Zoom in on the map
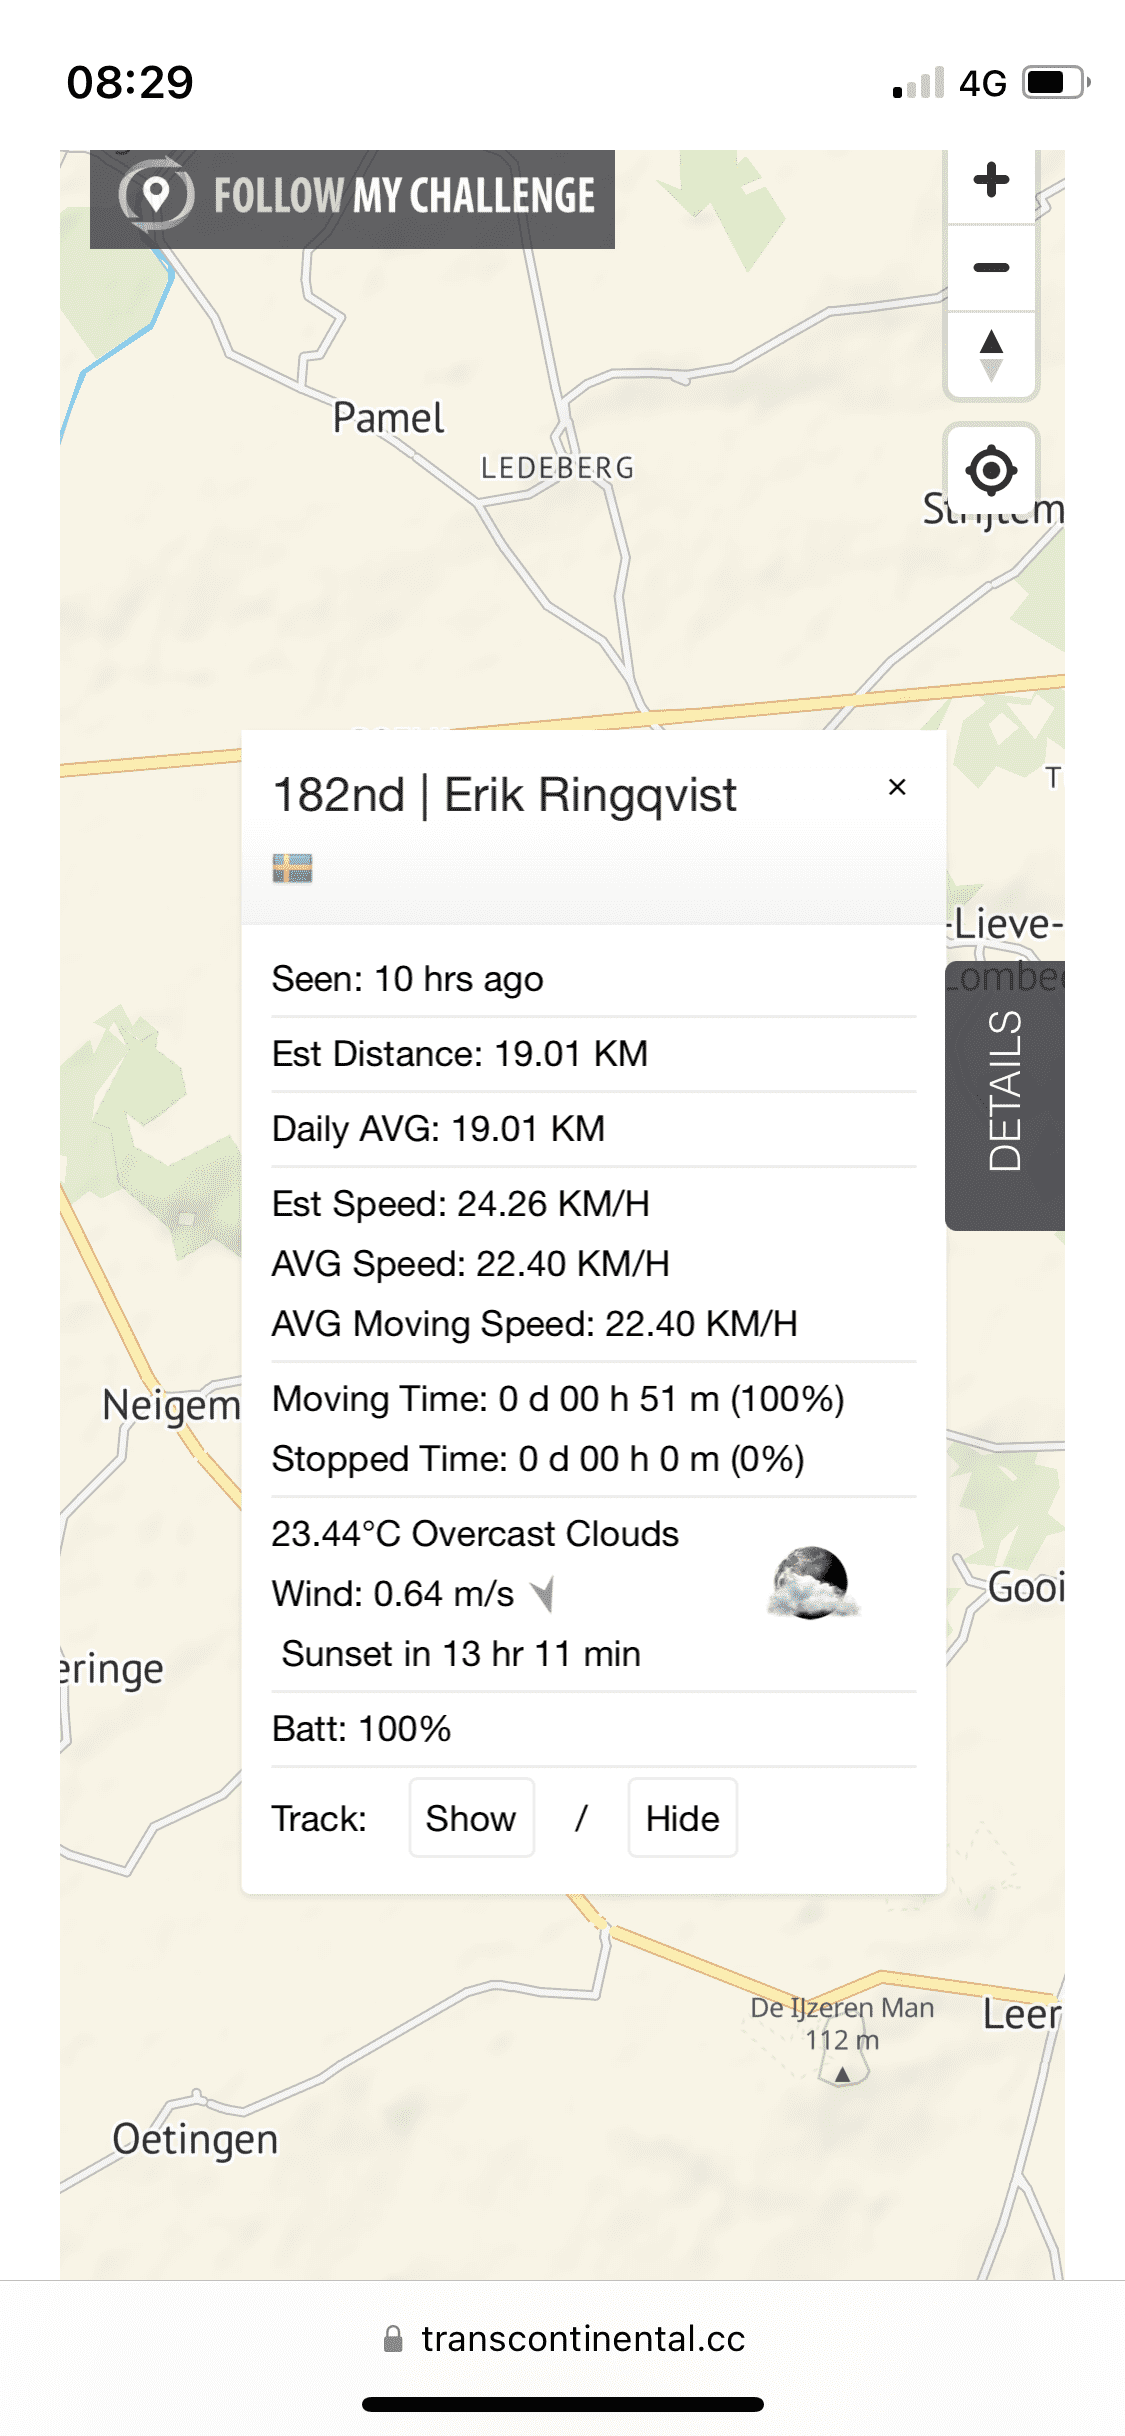This screenshot has height=2436, width=1125. tap(991, 181)
